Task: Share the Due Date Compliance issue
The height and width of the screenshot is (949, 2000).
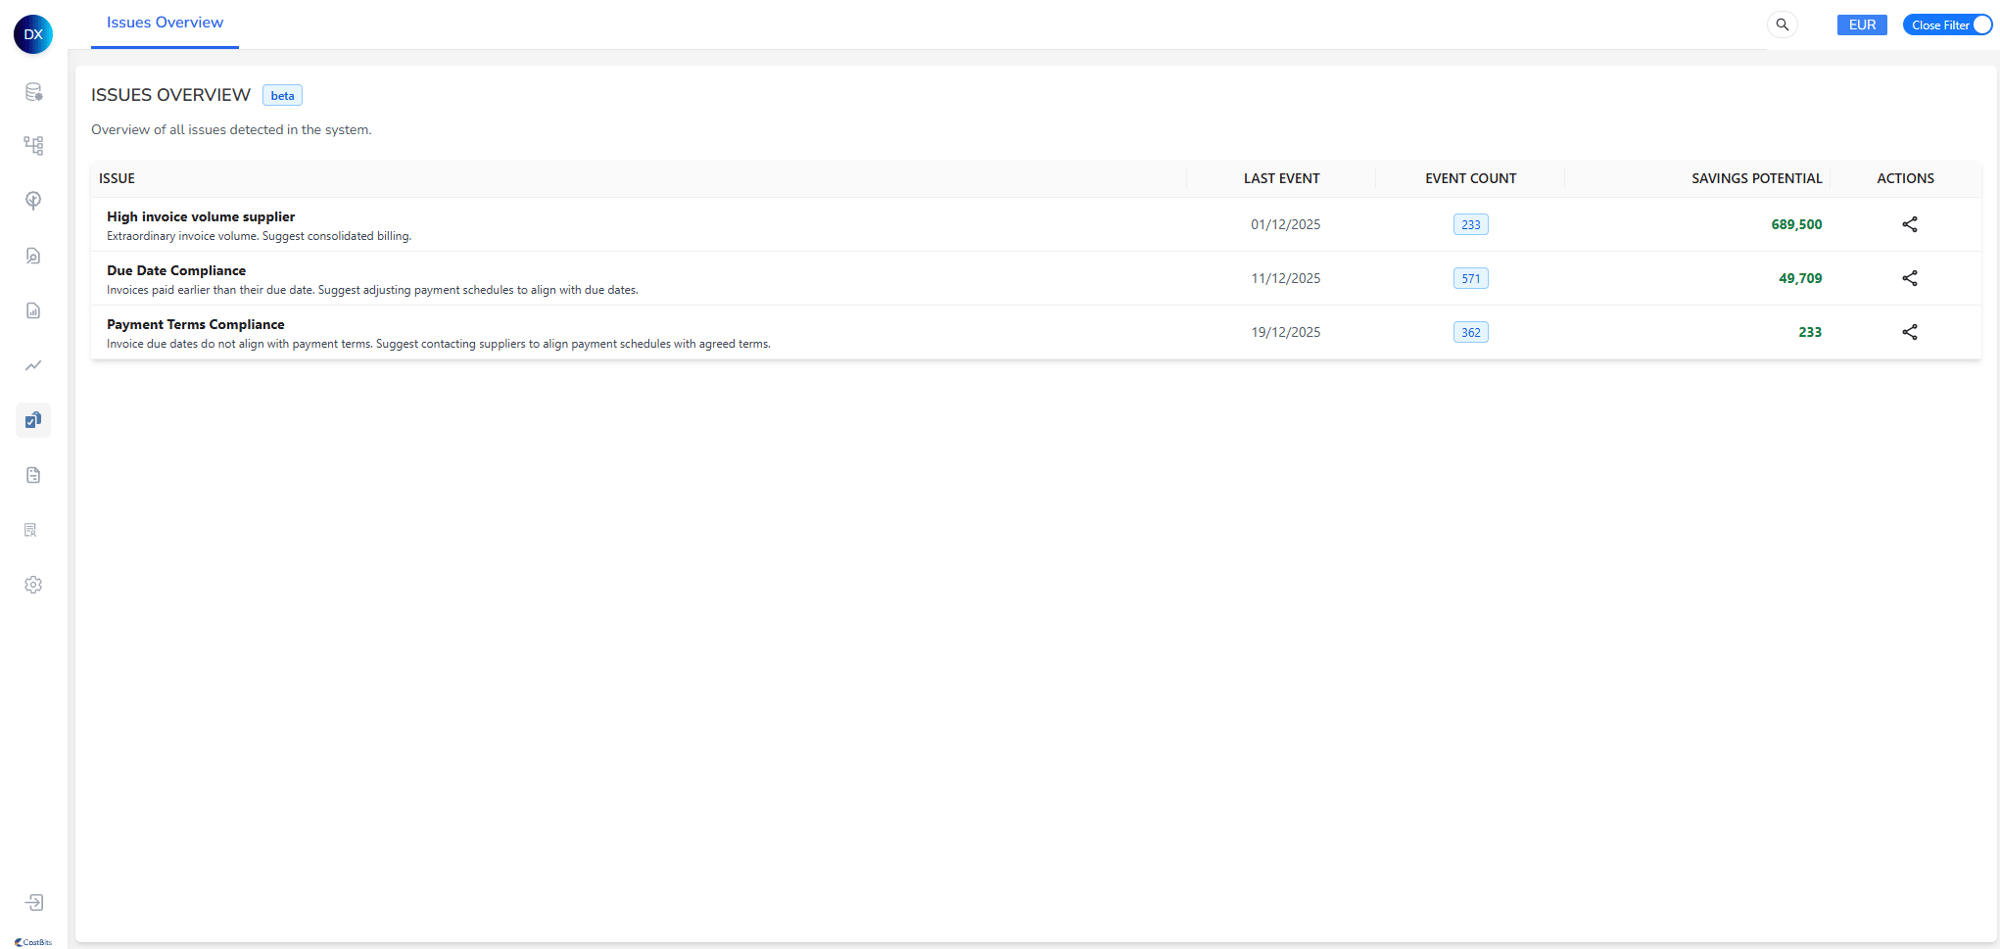Action: (1909, 278)
